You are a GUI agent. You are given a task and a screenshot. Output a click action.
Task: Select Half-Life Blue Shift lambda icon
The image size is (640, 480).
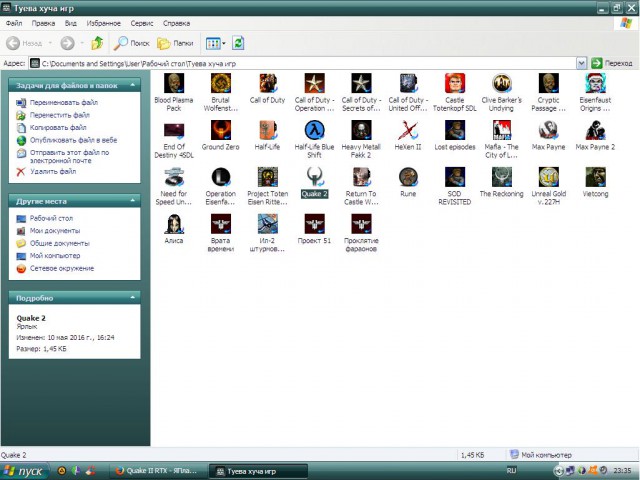(x=314, y=130)
